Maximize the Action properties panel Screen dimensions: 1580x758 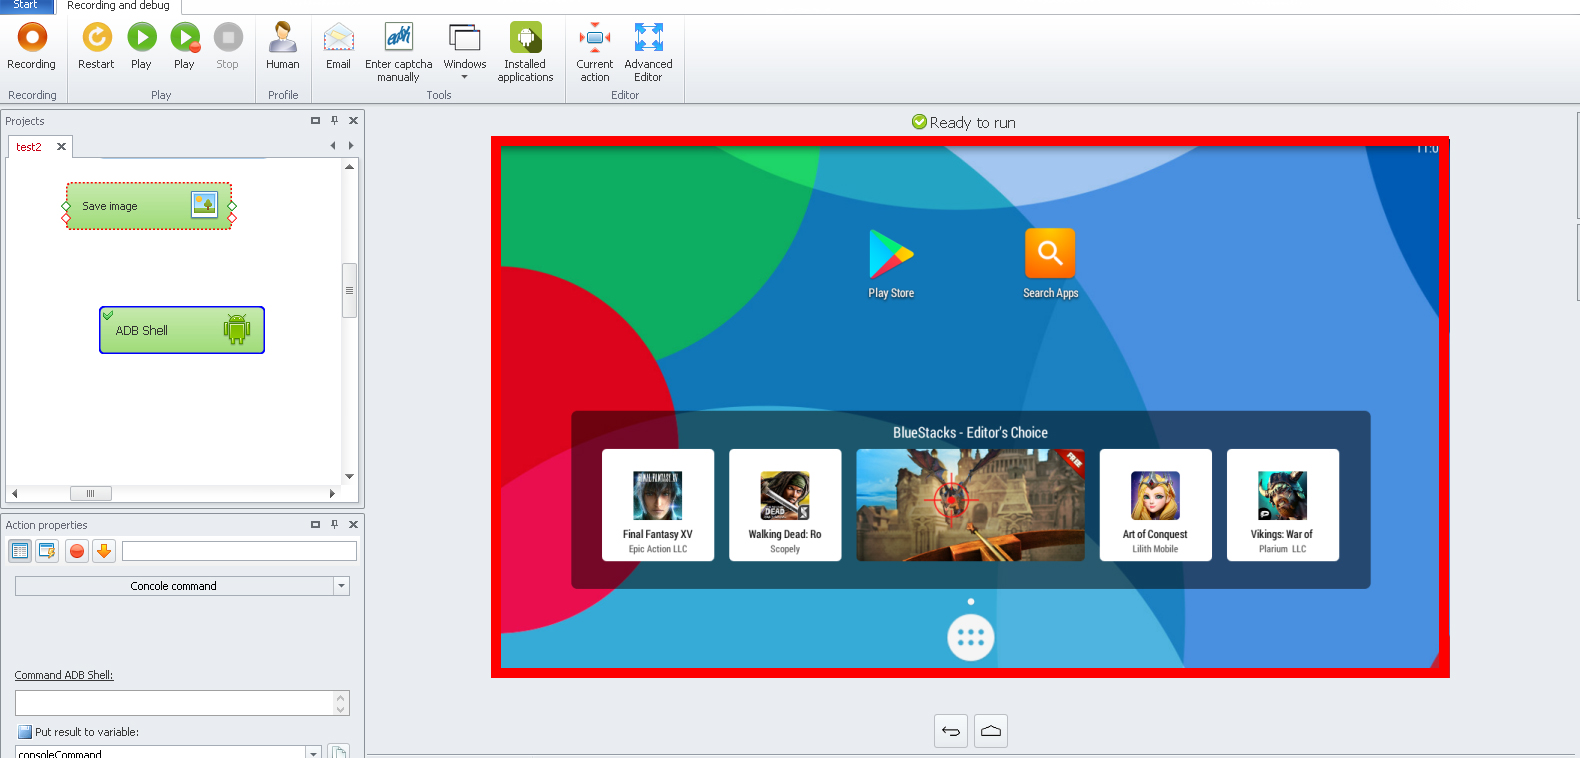tap(315, 524)
